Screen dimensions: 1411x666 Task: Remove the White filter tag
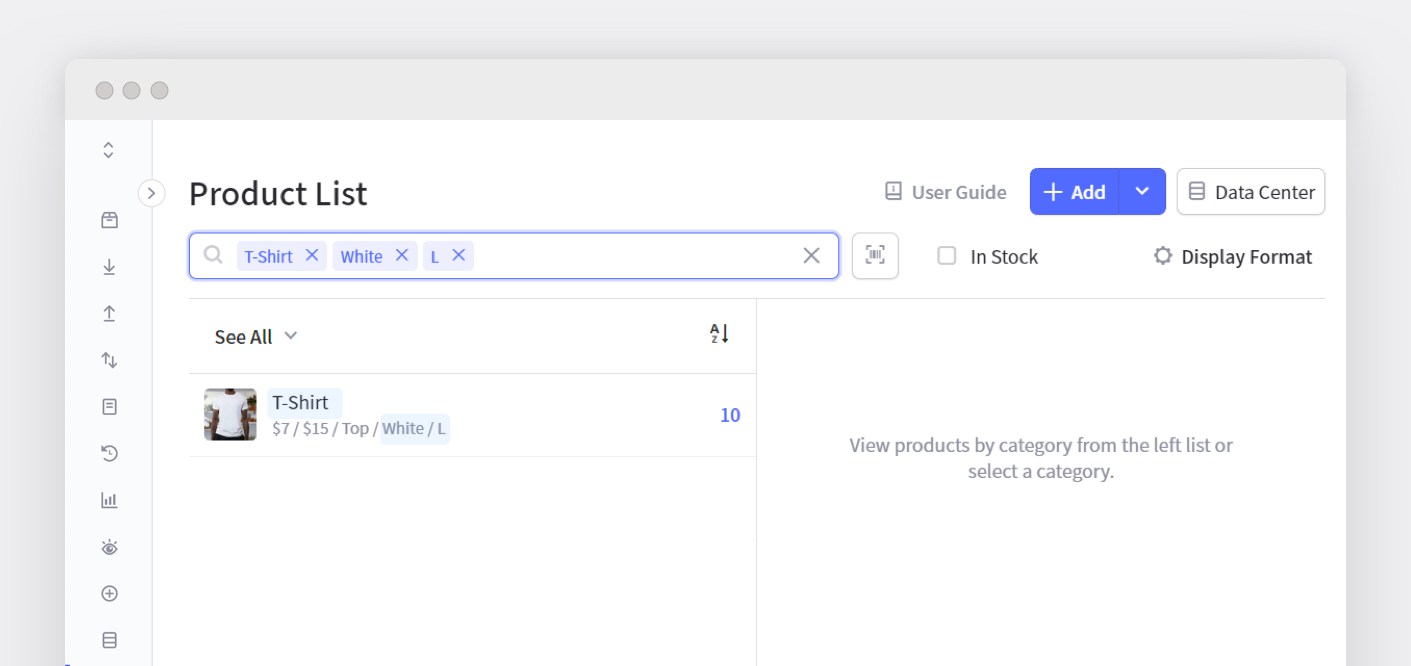tap(402, 255)
